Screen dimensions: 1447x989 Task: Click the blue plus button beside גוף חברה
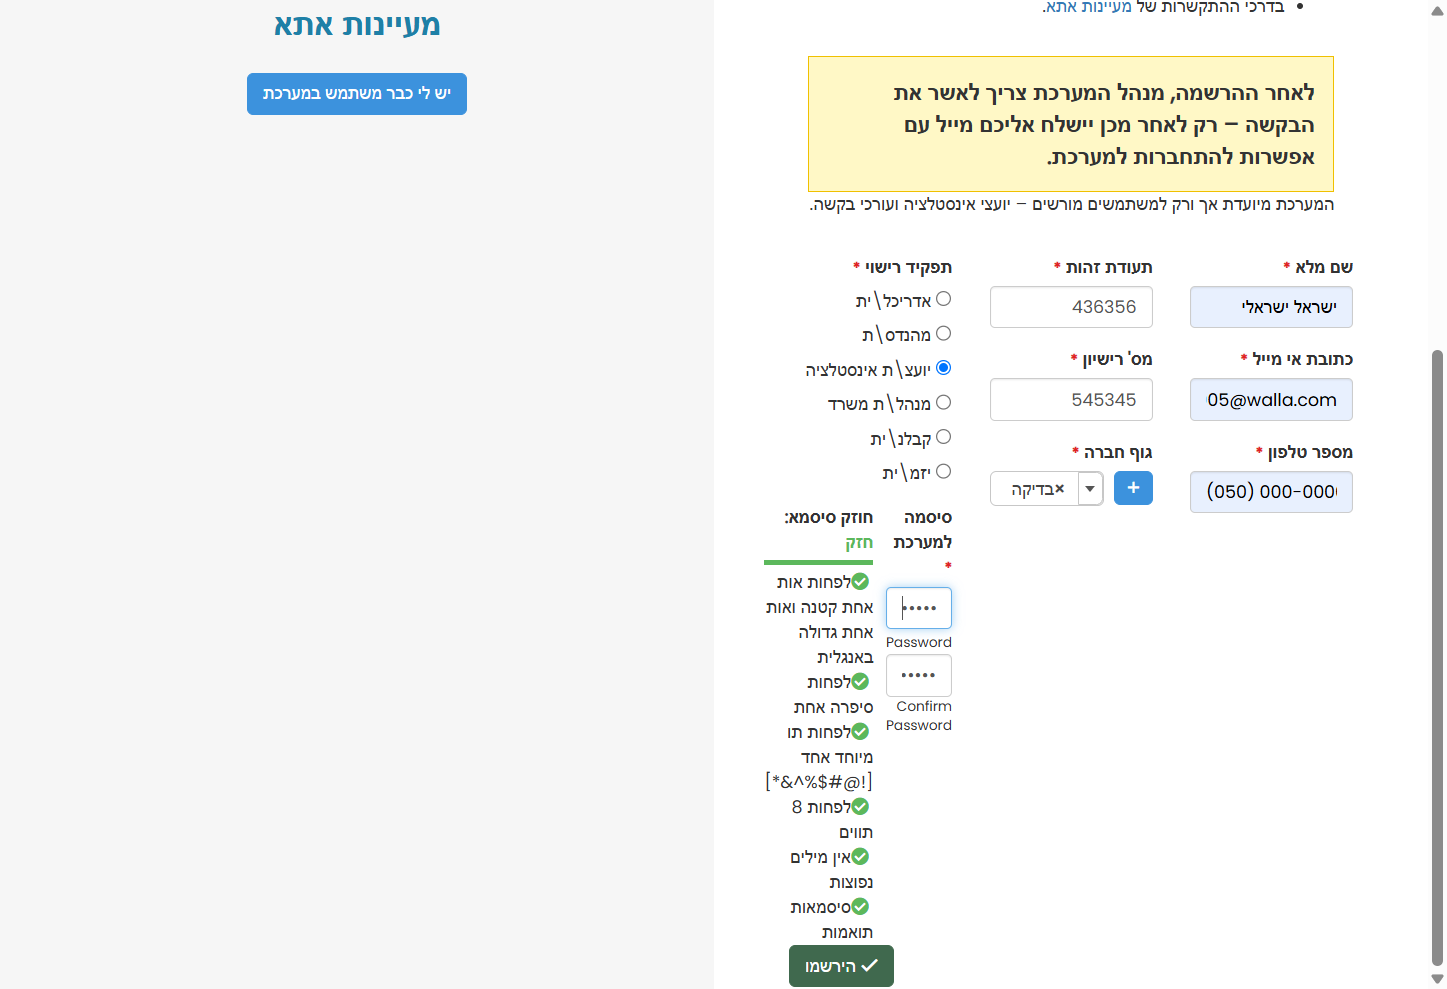1133,488
